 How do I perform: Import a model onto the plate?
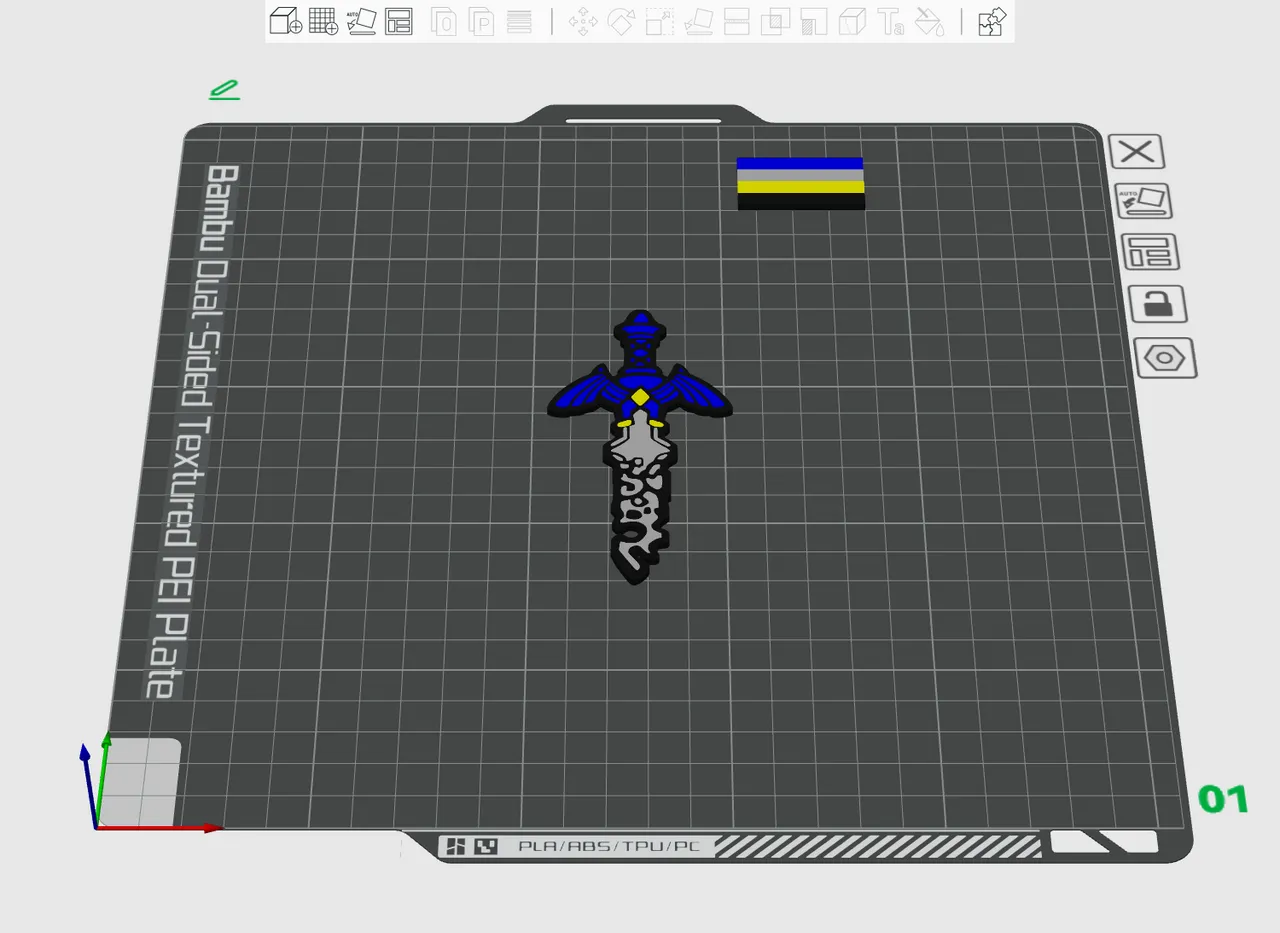(x=284, y=21)
